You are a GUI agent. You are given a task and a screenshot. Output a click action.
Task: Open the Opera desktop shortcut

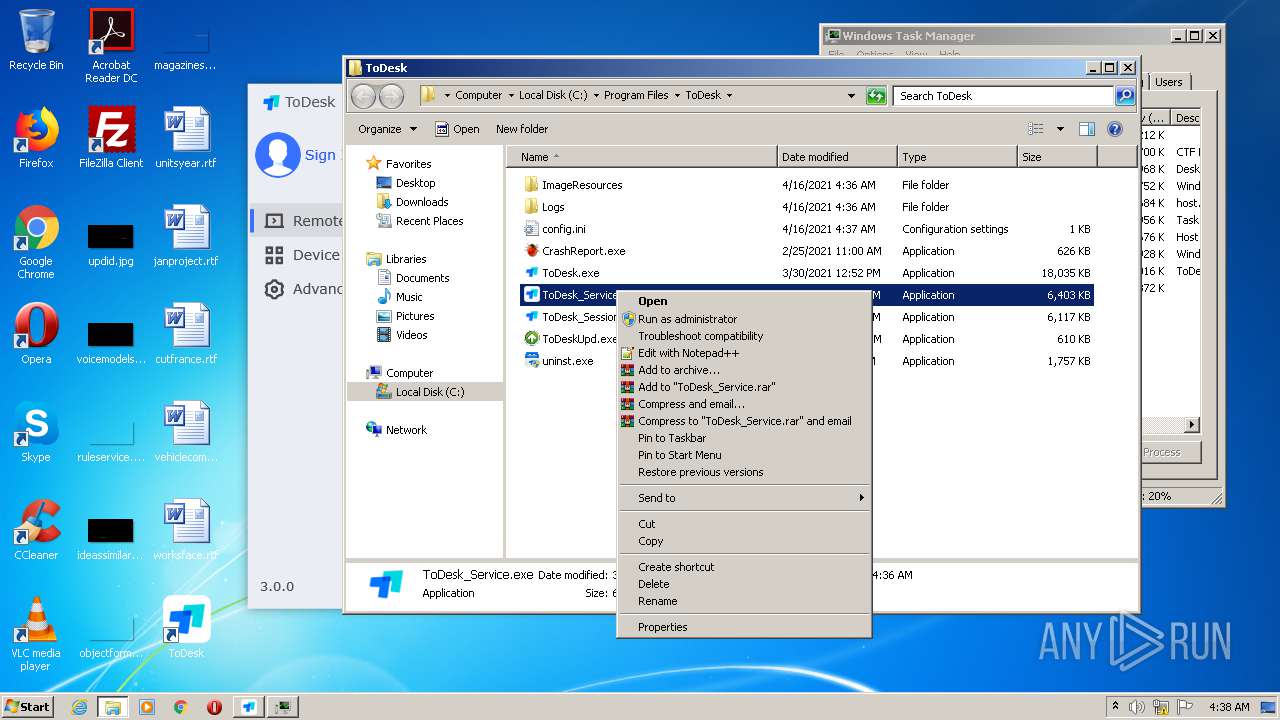(36, 334)
